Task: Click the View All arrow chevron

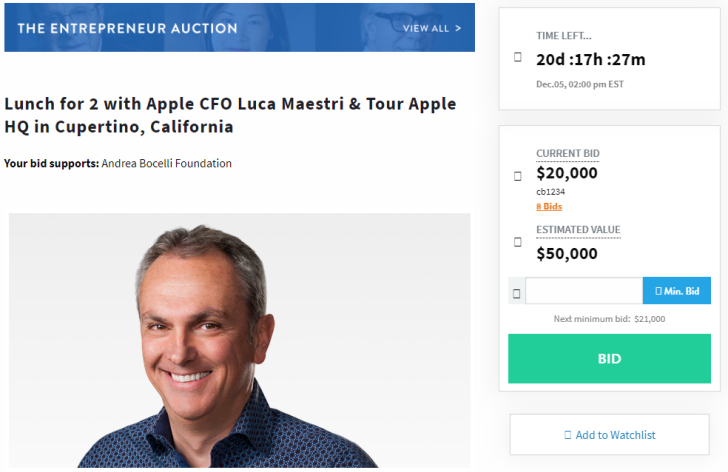Action: tap(458, 28)
